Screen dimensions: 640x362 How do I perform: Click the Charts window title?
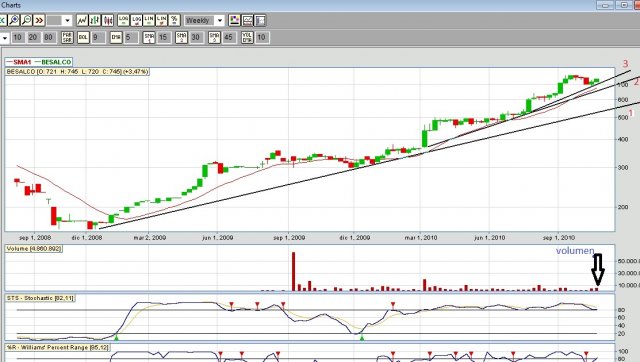click(x=11, y=5)
